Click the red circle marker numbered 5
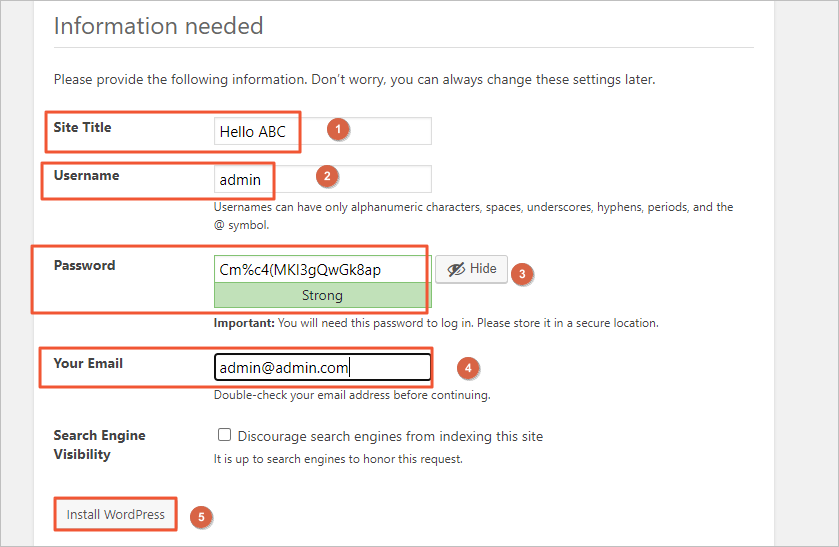Viewport: 839px width, 547px height. (x=201, y=517)
